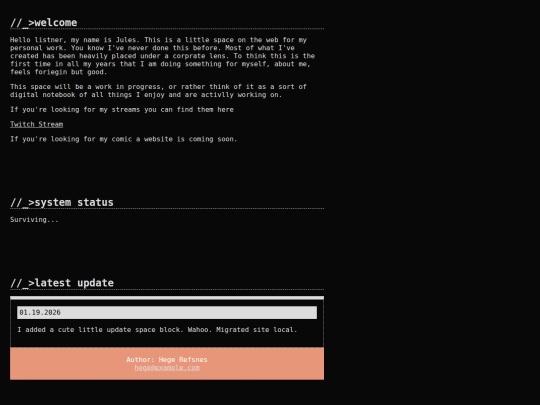Select the system status heading
The height and width of the screenshot is (405, 540).
pyautogui.click(x=62, y=202)
